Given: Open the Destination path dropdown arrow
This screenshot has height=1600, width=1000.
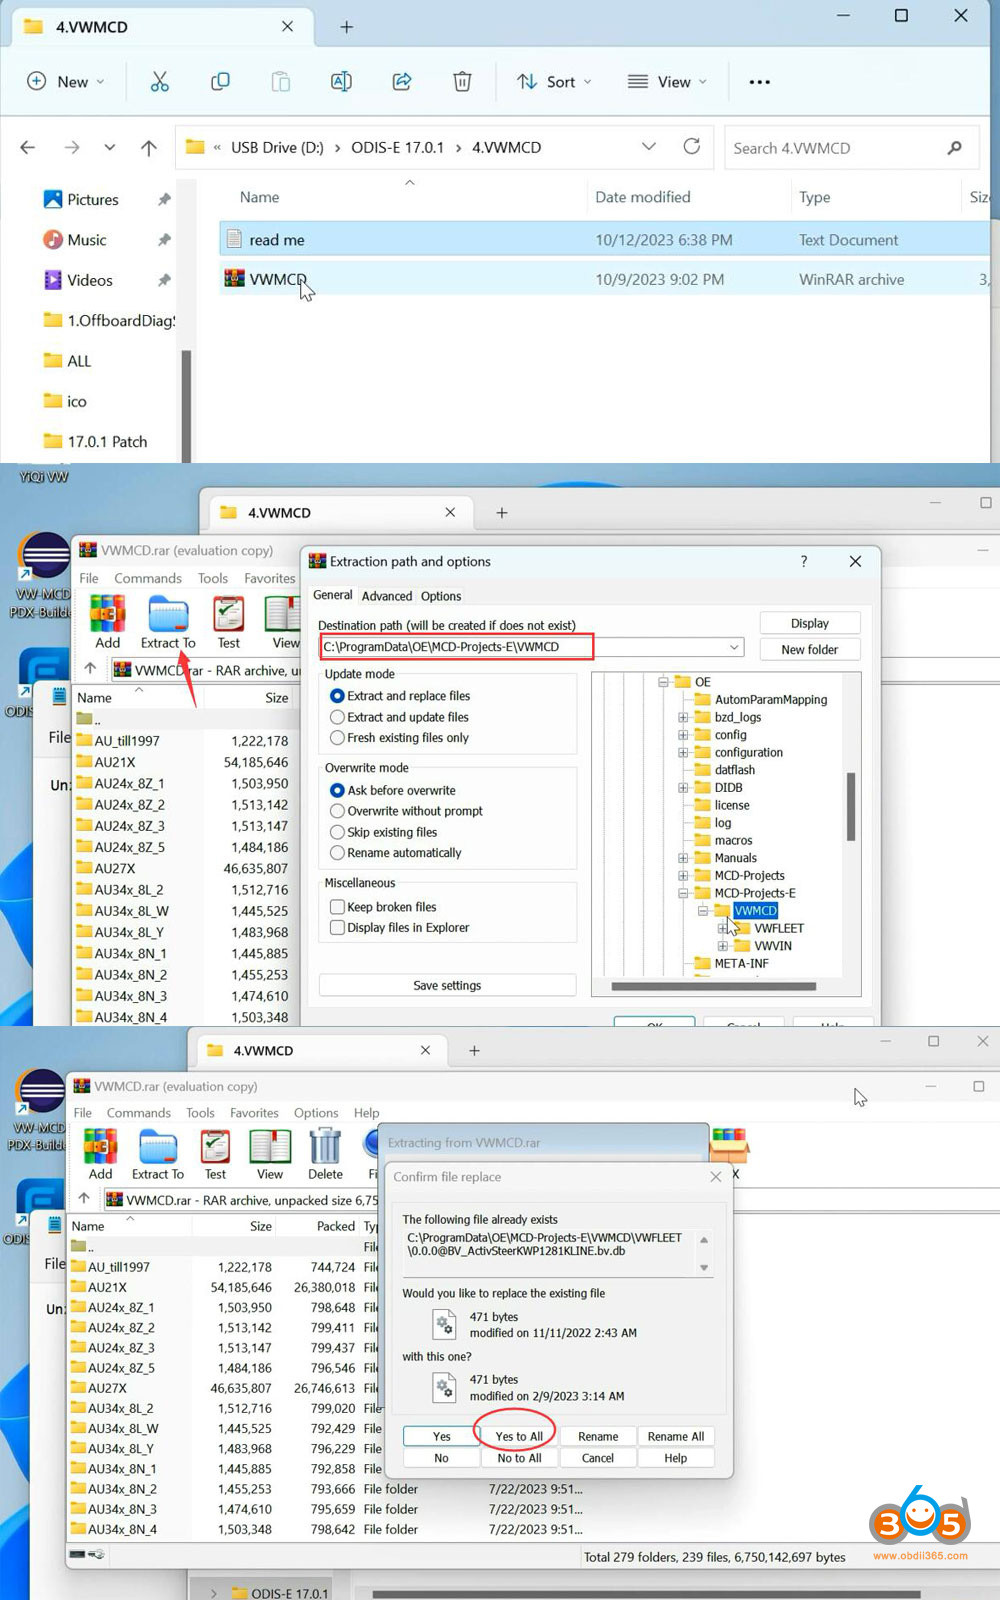Looking at the screenshot, I should pyautogui.click(x=734, y=647).
